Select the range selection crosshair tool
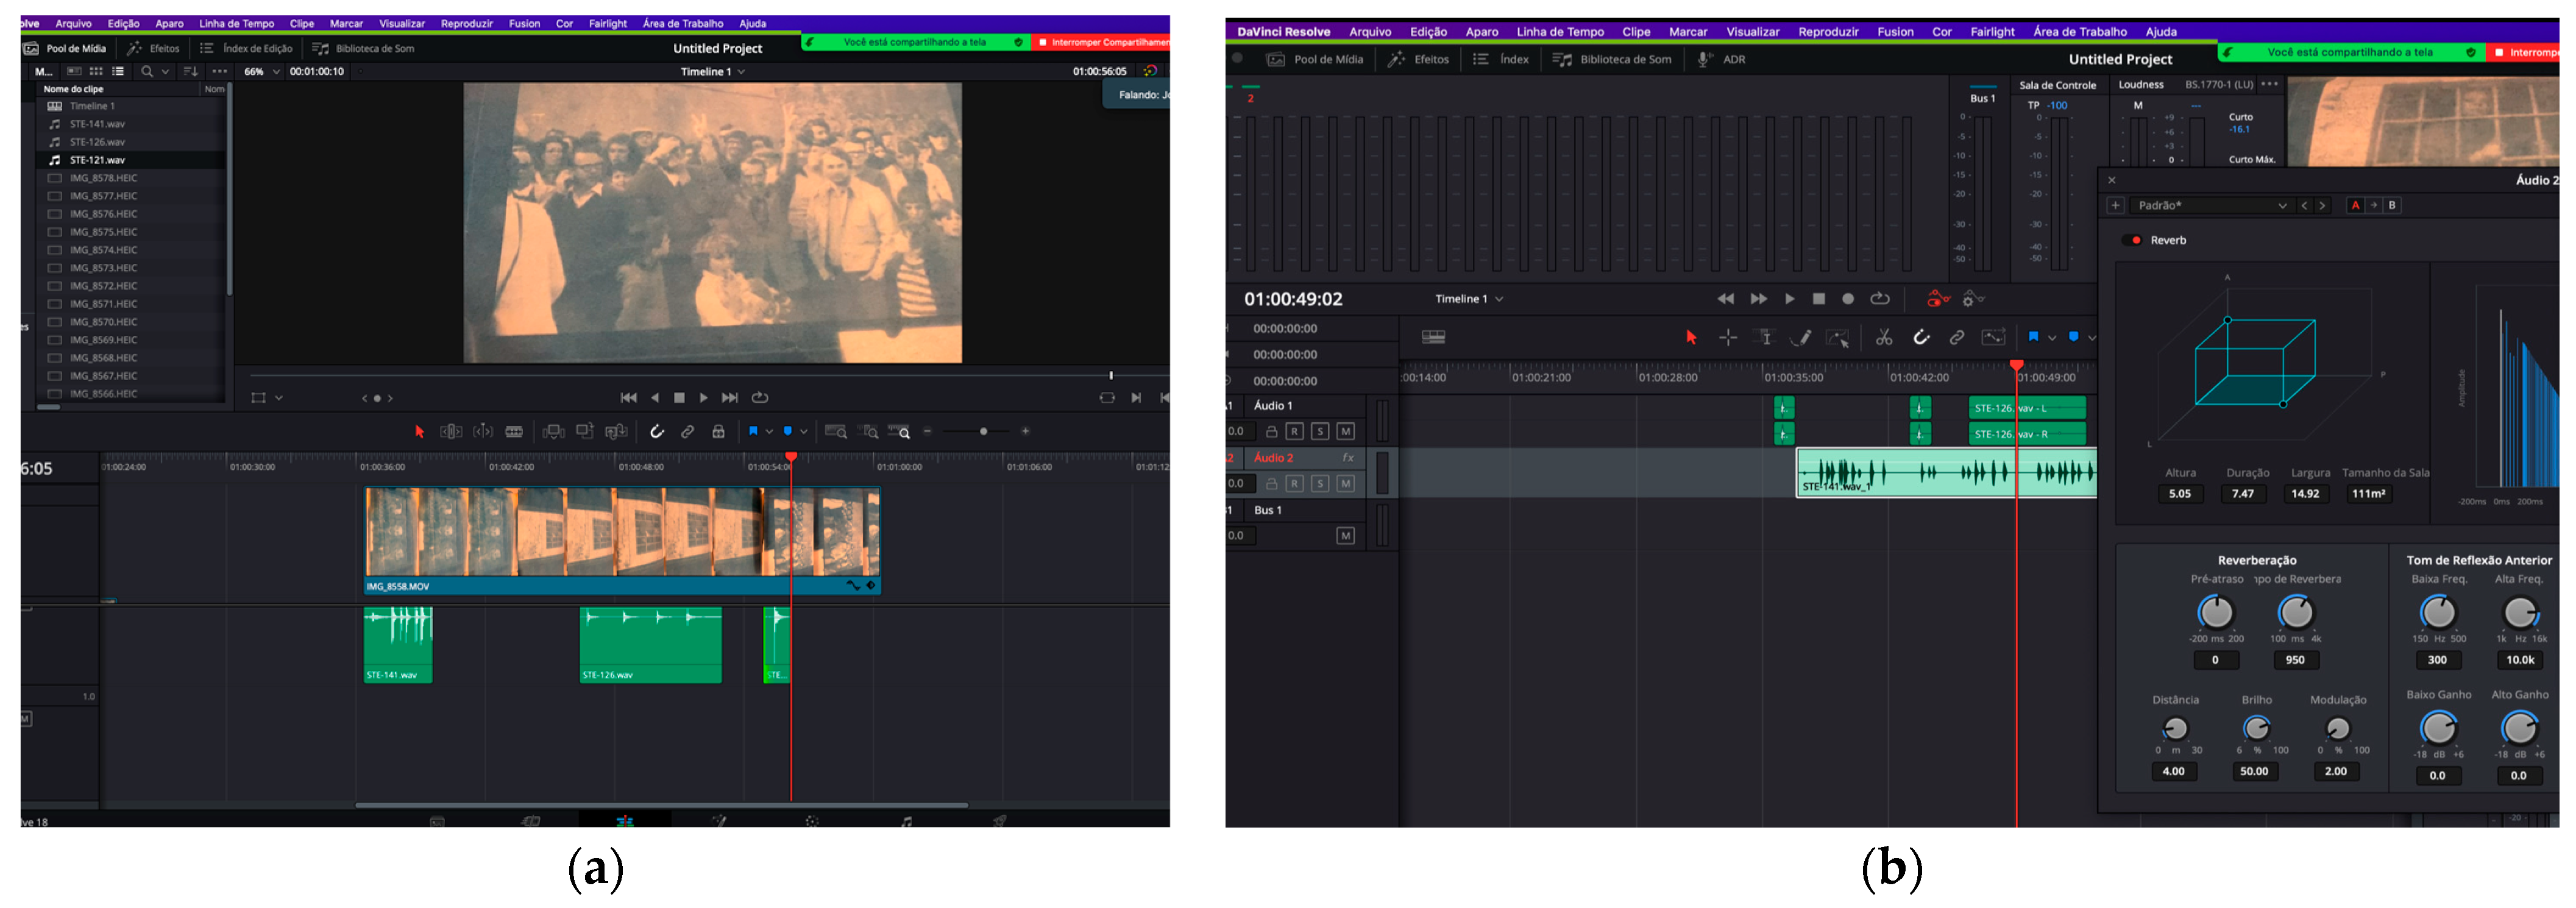This screenshot has height=908, width=2576. tap(1727, 338)
